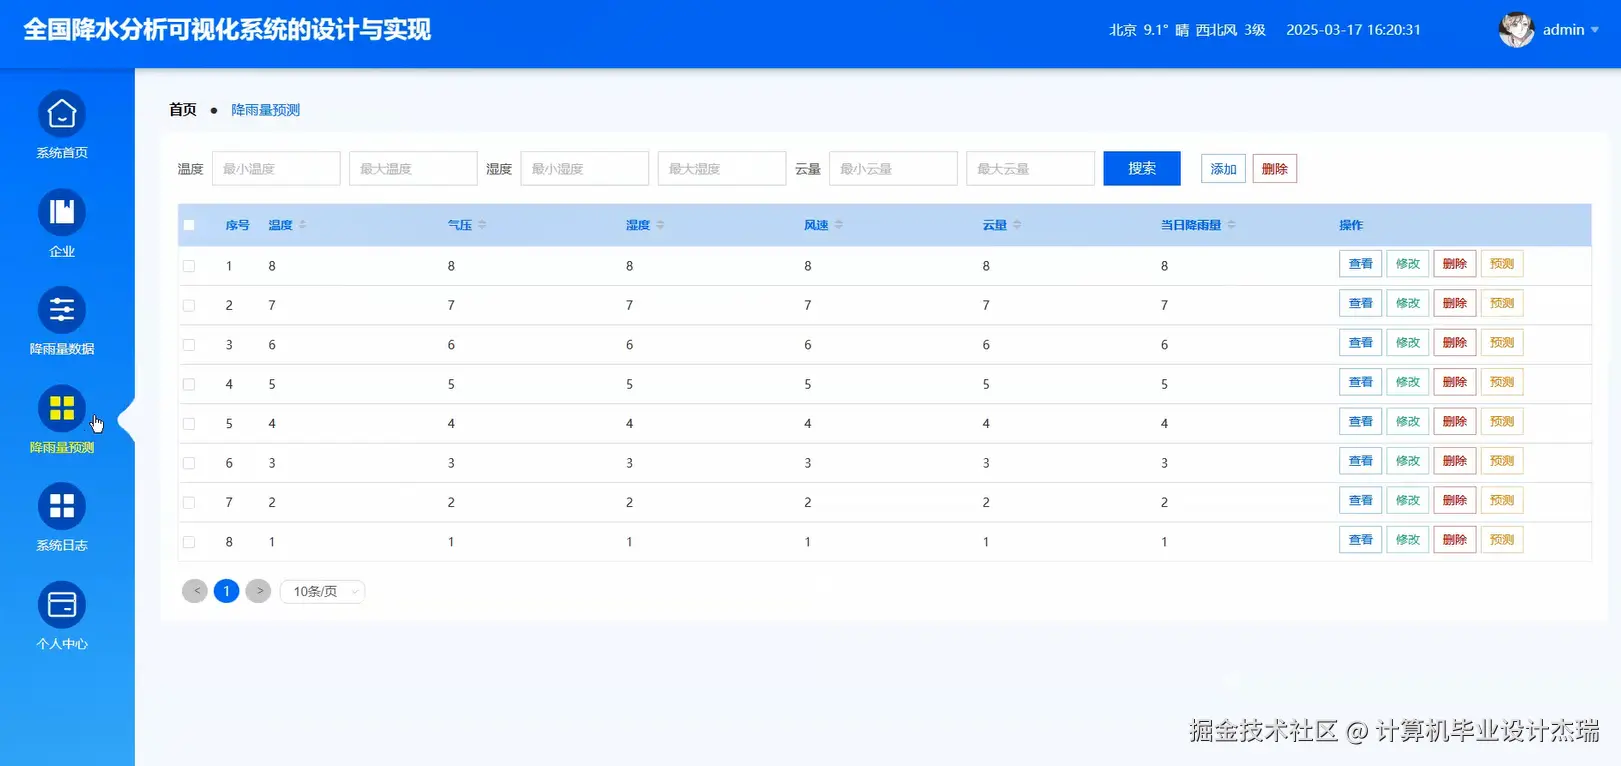Focus the 最小云量 input field
The width and height of the screenshot is (1621, 766).
pyautogui.click(x=893, y=168)
